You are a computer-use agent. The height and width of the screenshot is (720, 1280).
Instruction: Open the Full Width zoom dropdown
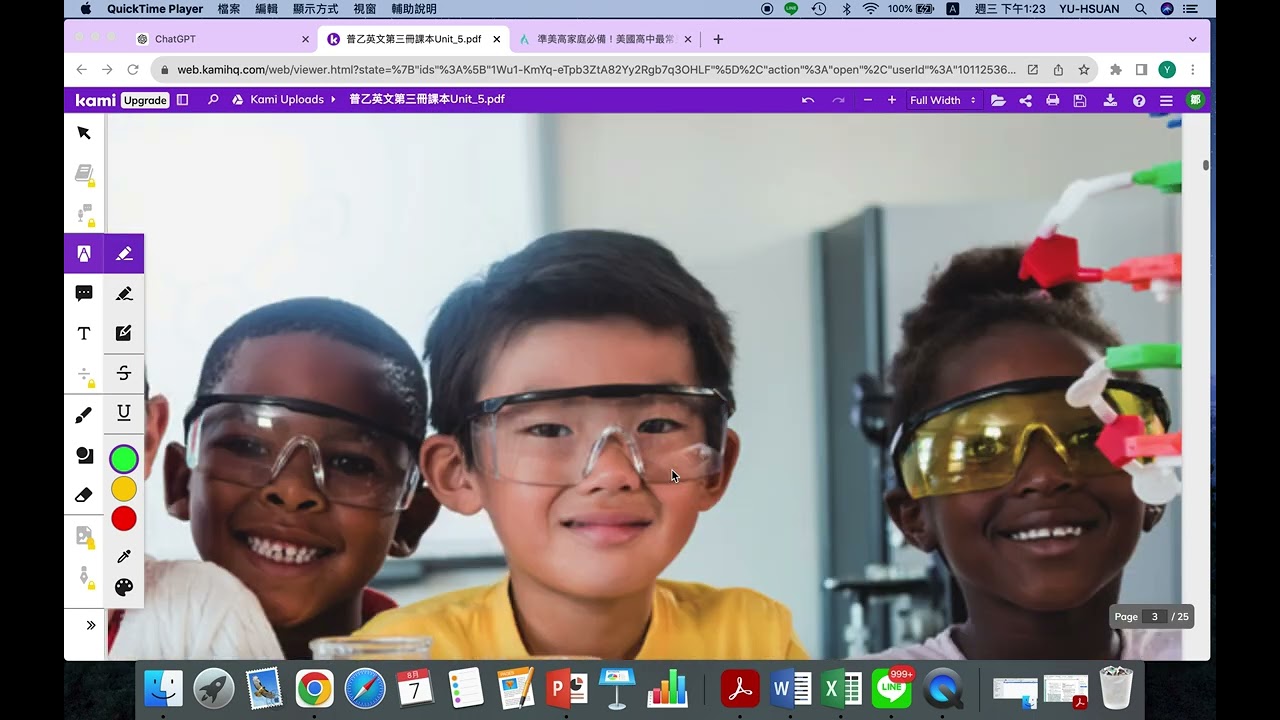click(x=942, y=100)
